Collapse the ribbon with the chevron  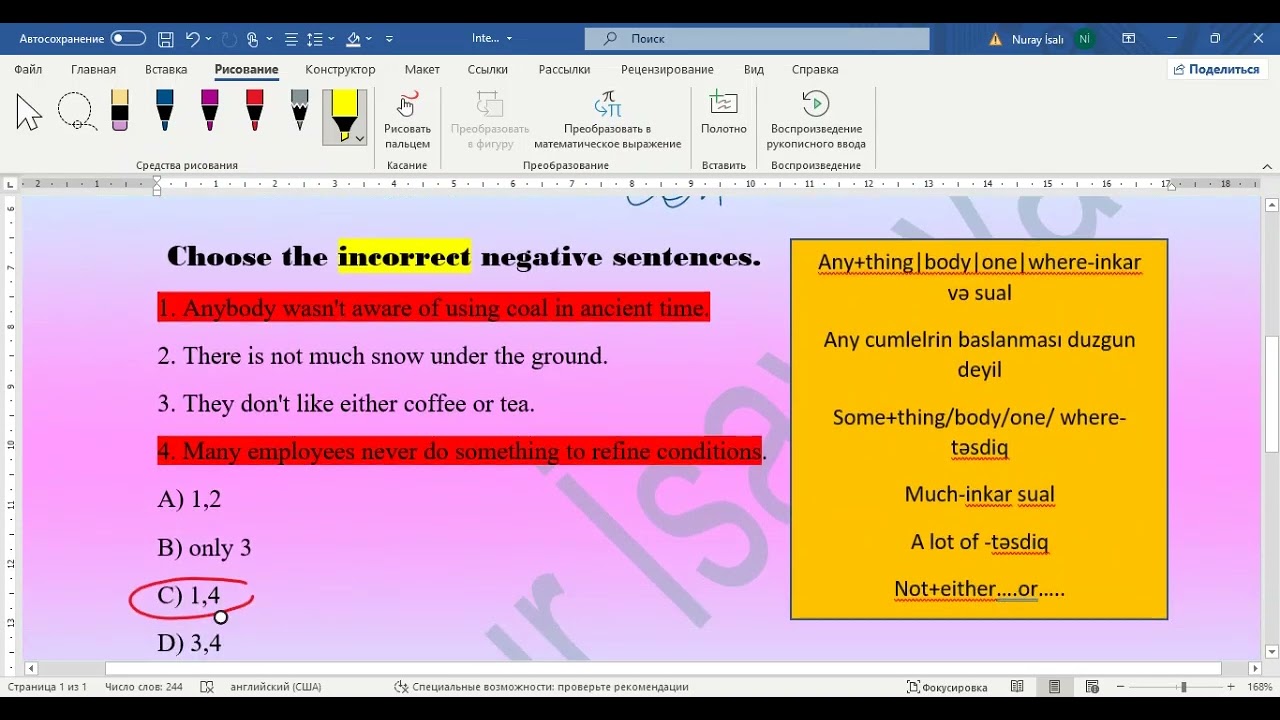pos(1267,166)
